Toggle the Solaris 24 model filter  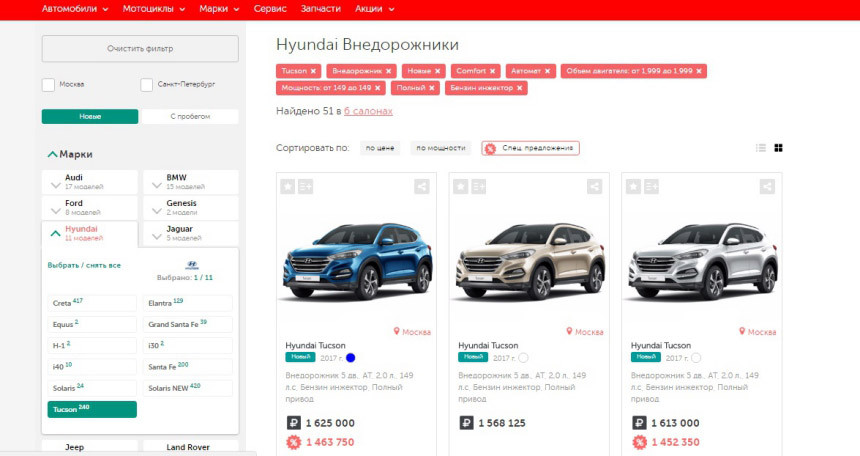coord(92,388)
